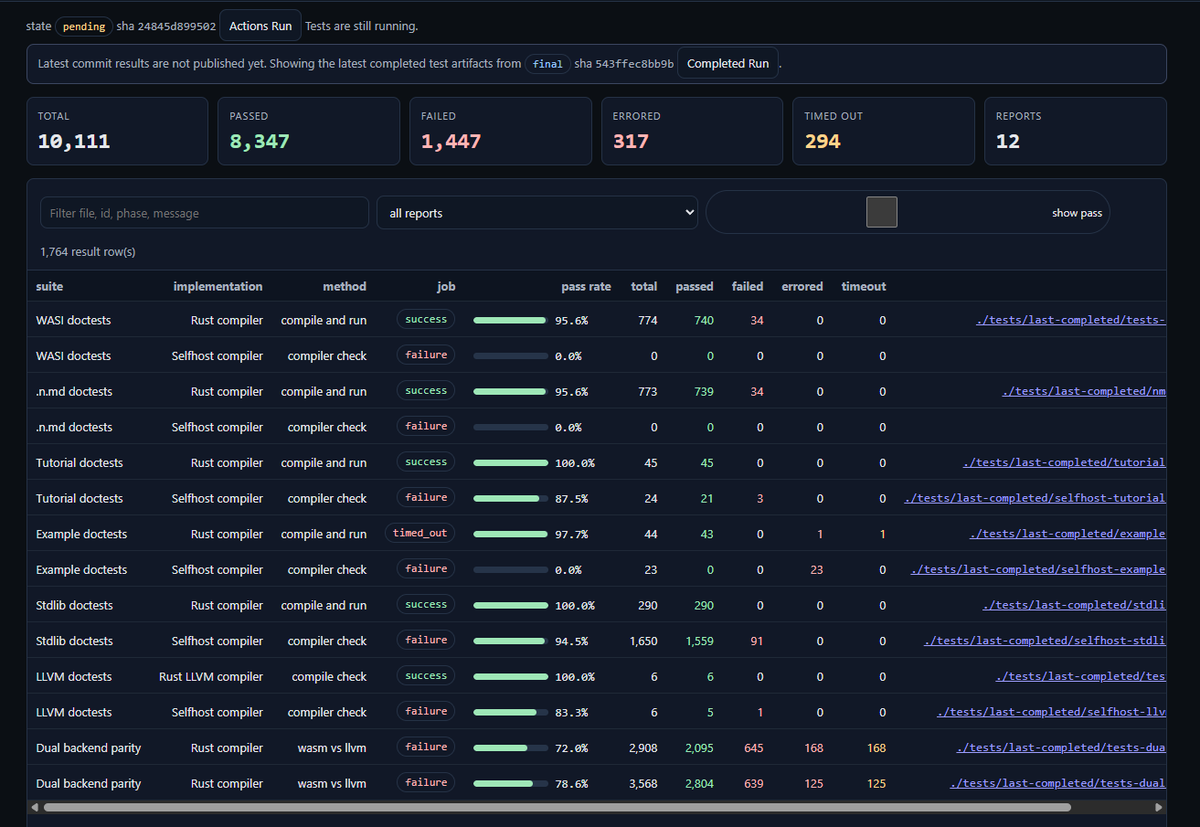This screenshot has height=827, width=1200.
Task: Open the Actions Run button
Action: (260, 26)
